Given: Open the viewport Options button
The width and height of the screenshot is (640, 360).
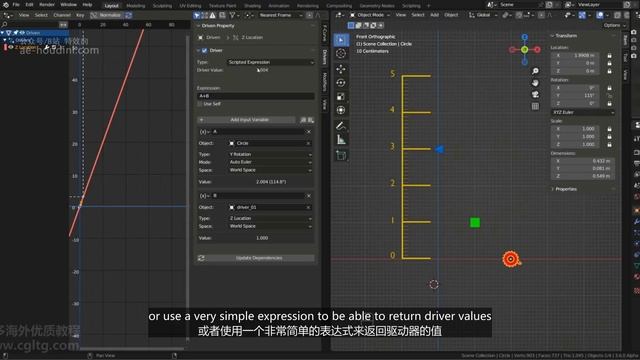Looking at the screenshot, I should point(614,25).
